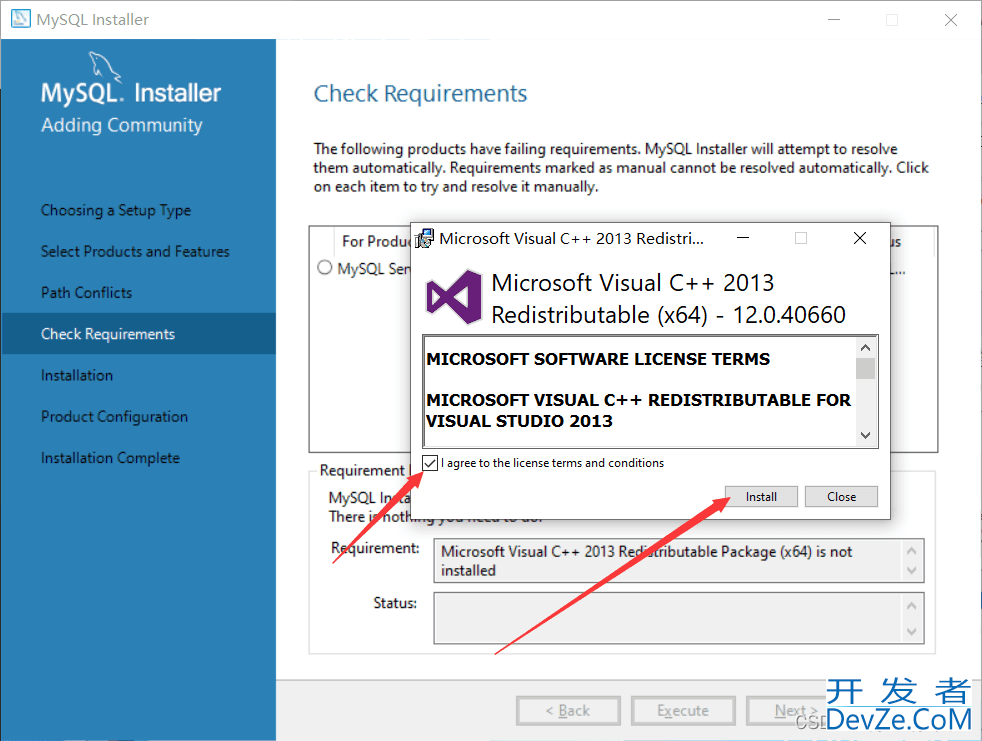Image resolution: width=982 pixels, height=741 pixels.
Task: Open the Select Products and Features step
Action: (135, 251)
